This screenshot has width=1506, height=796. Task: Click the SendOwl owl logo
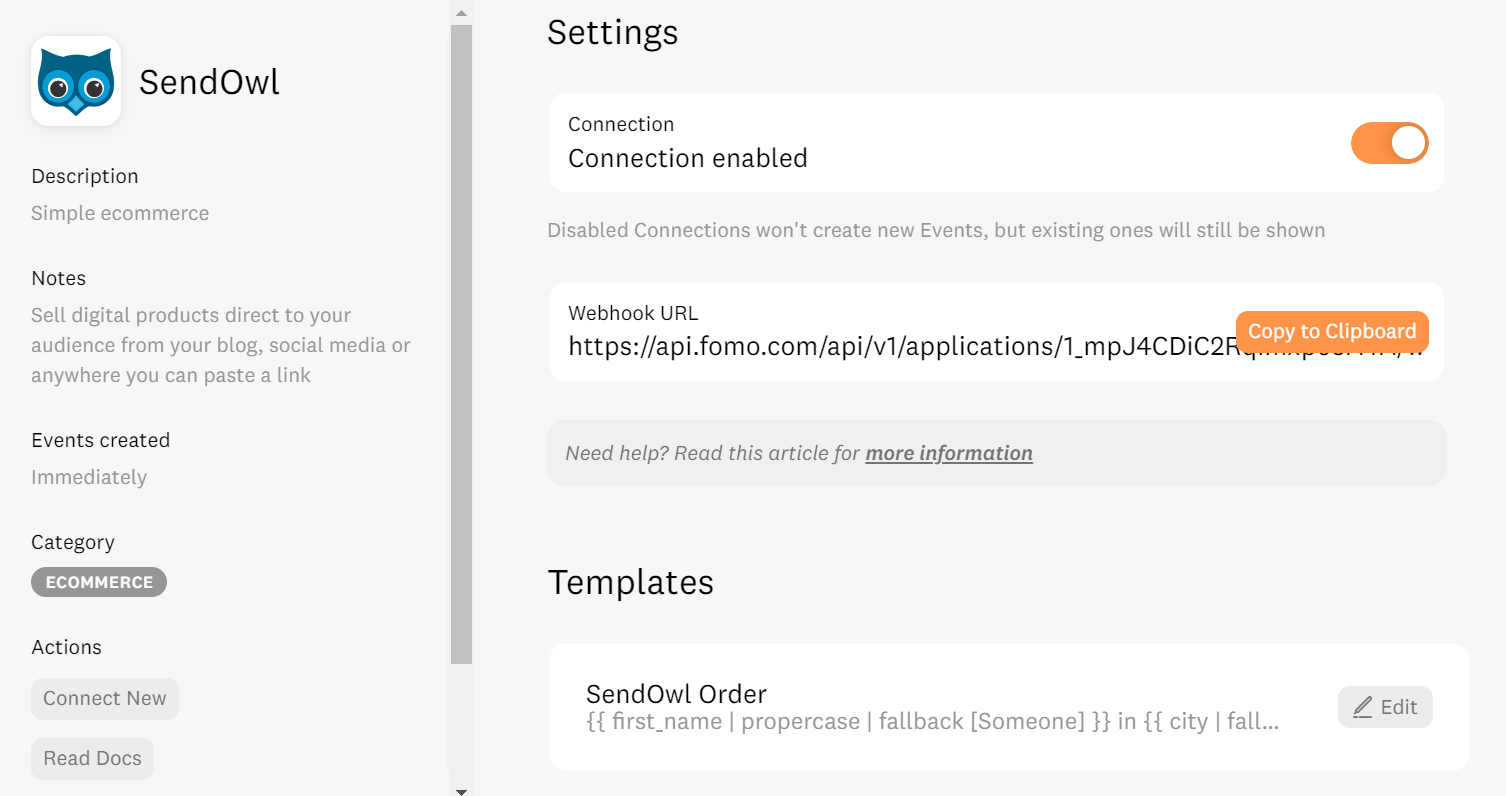coord(76,82)
